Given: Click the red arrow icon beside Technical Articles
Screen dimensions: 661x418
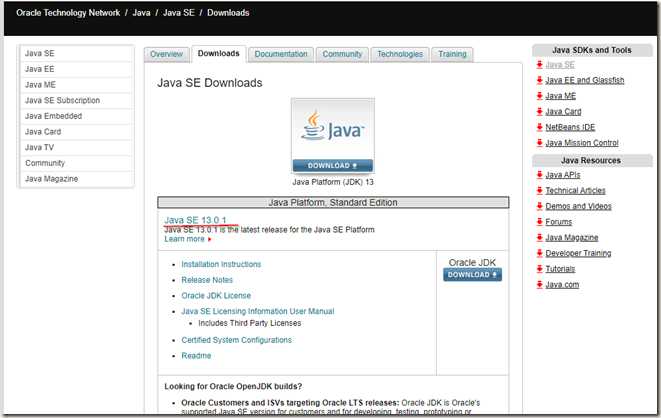Looking at the screenshot, I should point(539,190).
